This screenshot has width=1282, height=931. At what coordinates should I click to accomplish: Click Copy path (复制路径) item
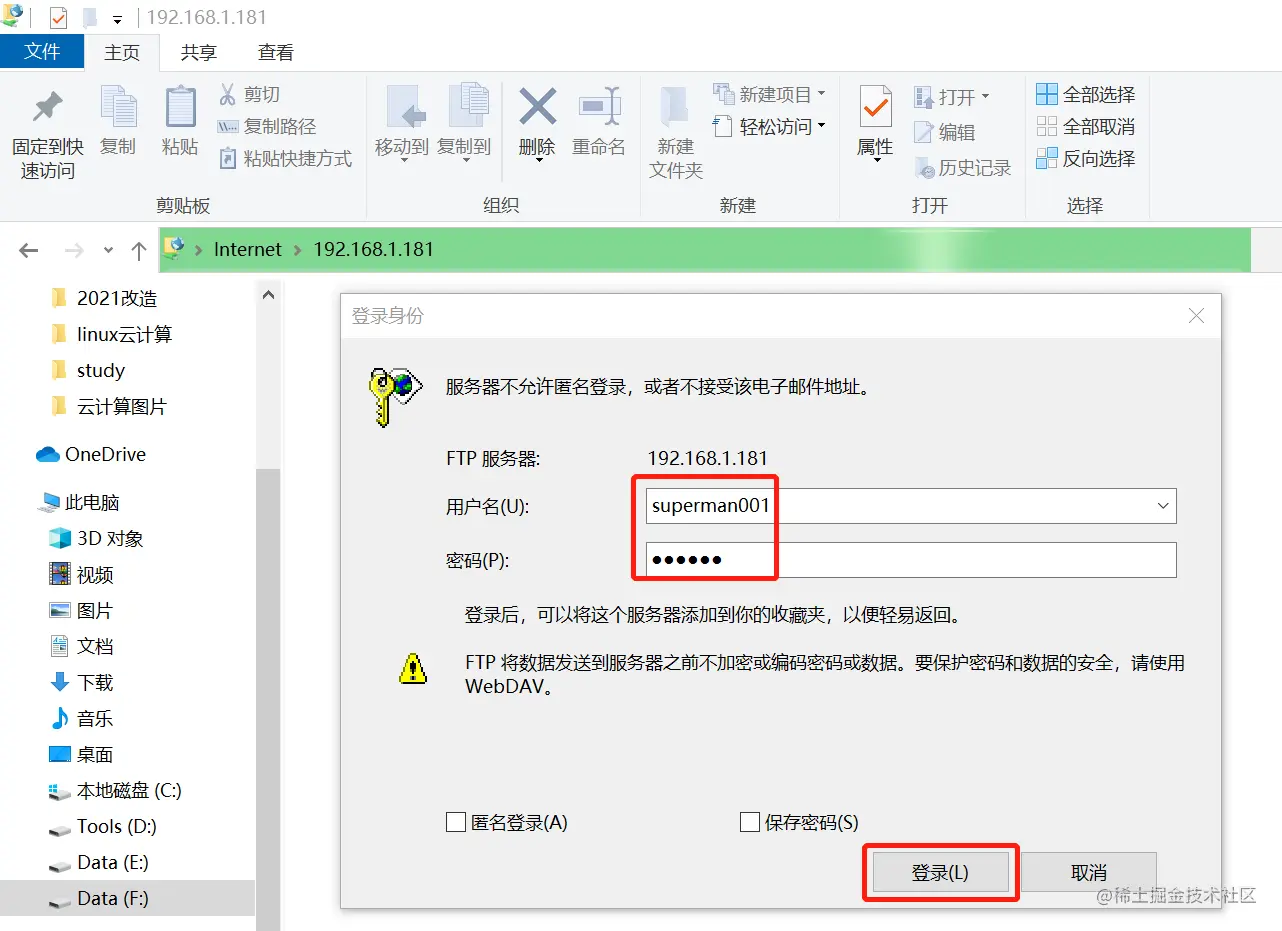tap(266, 126)
